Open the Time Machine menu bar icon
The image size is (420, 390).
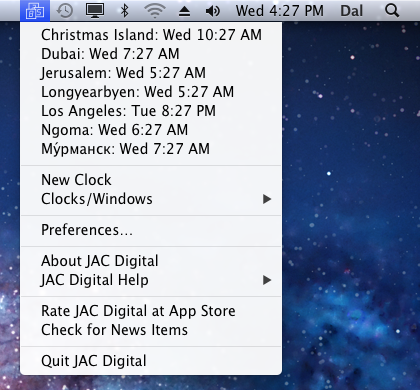pos(65,11)
